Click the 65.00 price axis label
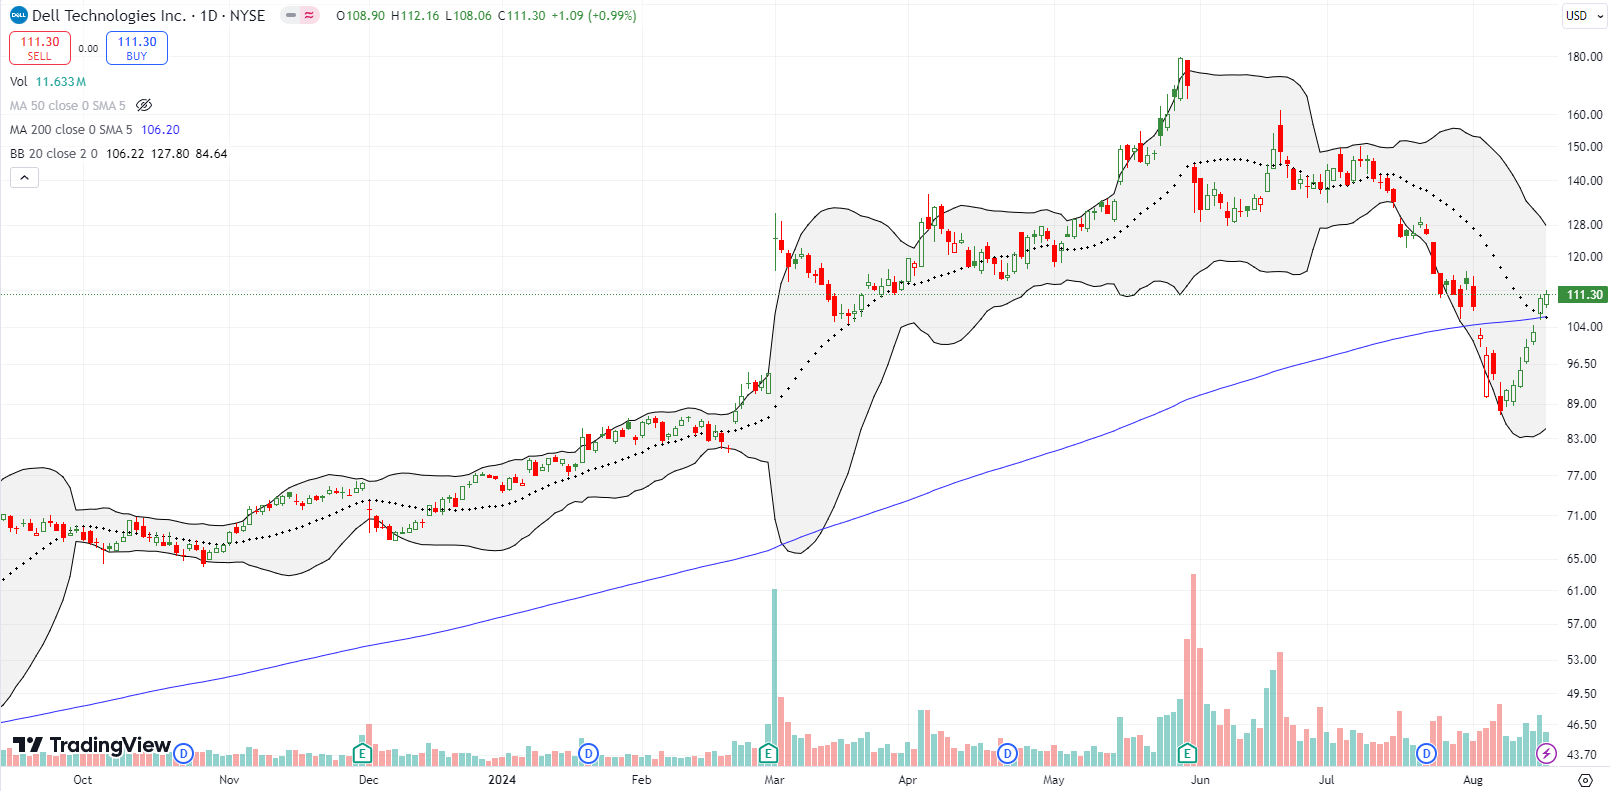This screenshot has height=791, width=1610. click(1582, 559)
